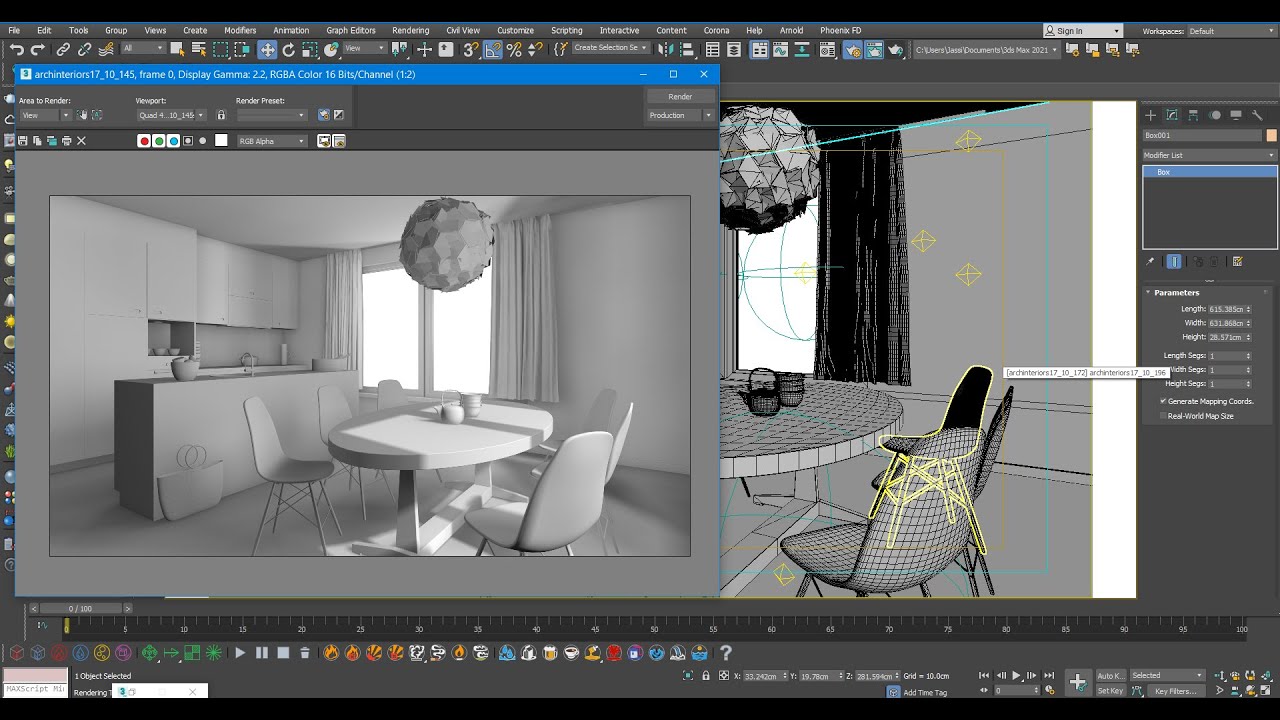Open the Utilities wrench panel icon
The height and width of the screenshot is (720, 1280).
click(1257, 116)
